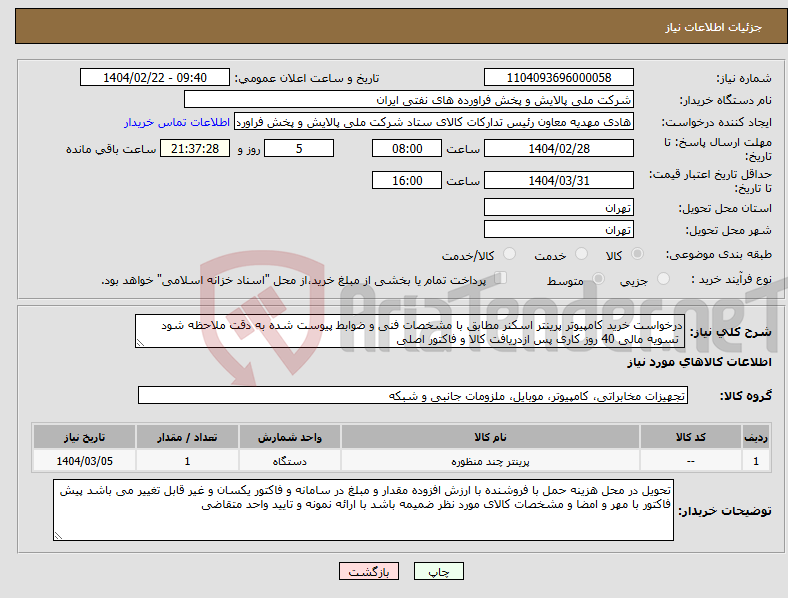Click the چاپ (print) button
The image size is (788, 598).
click(x=439, y=571)
